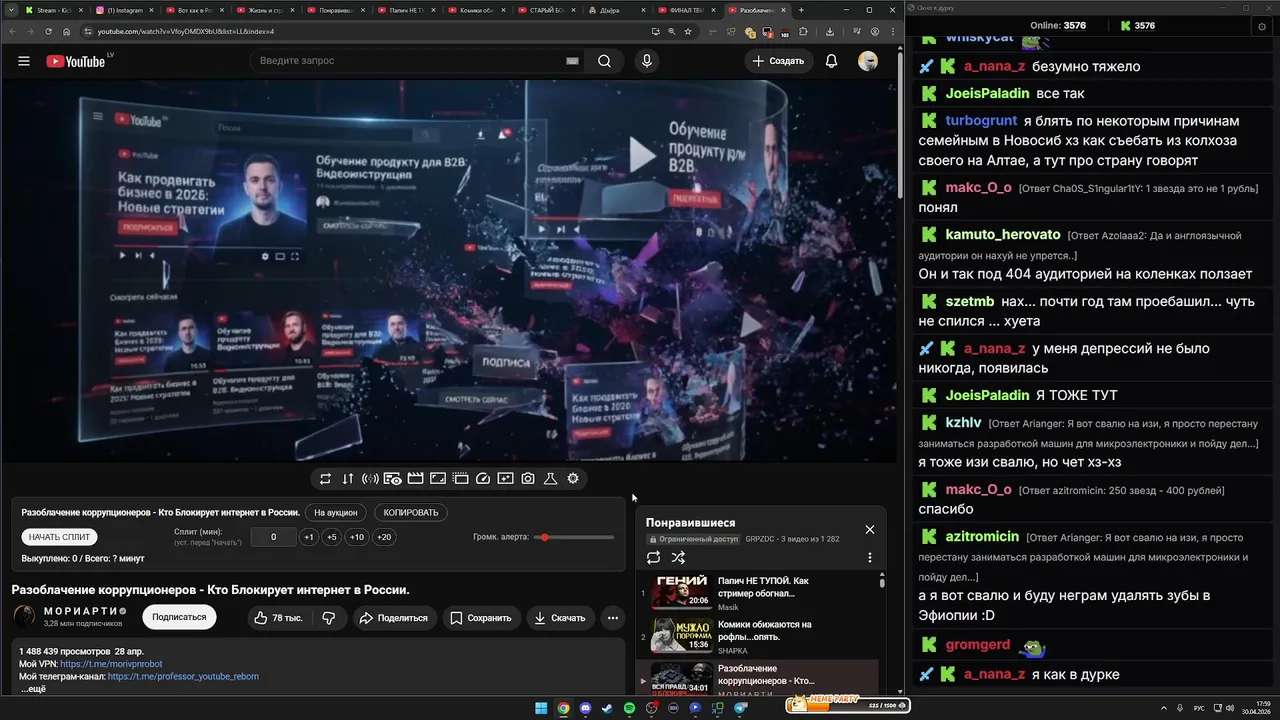Click the loop icon in the player toolbar

pos(325,479)
